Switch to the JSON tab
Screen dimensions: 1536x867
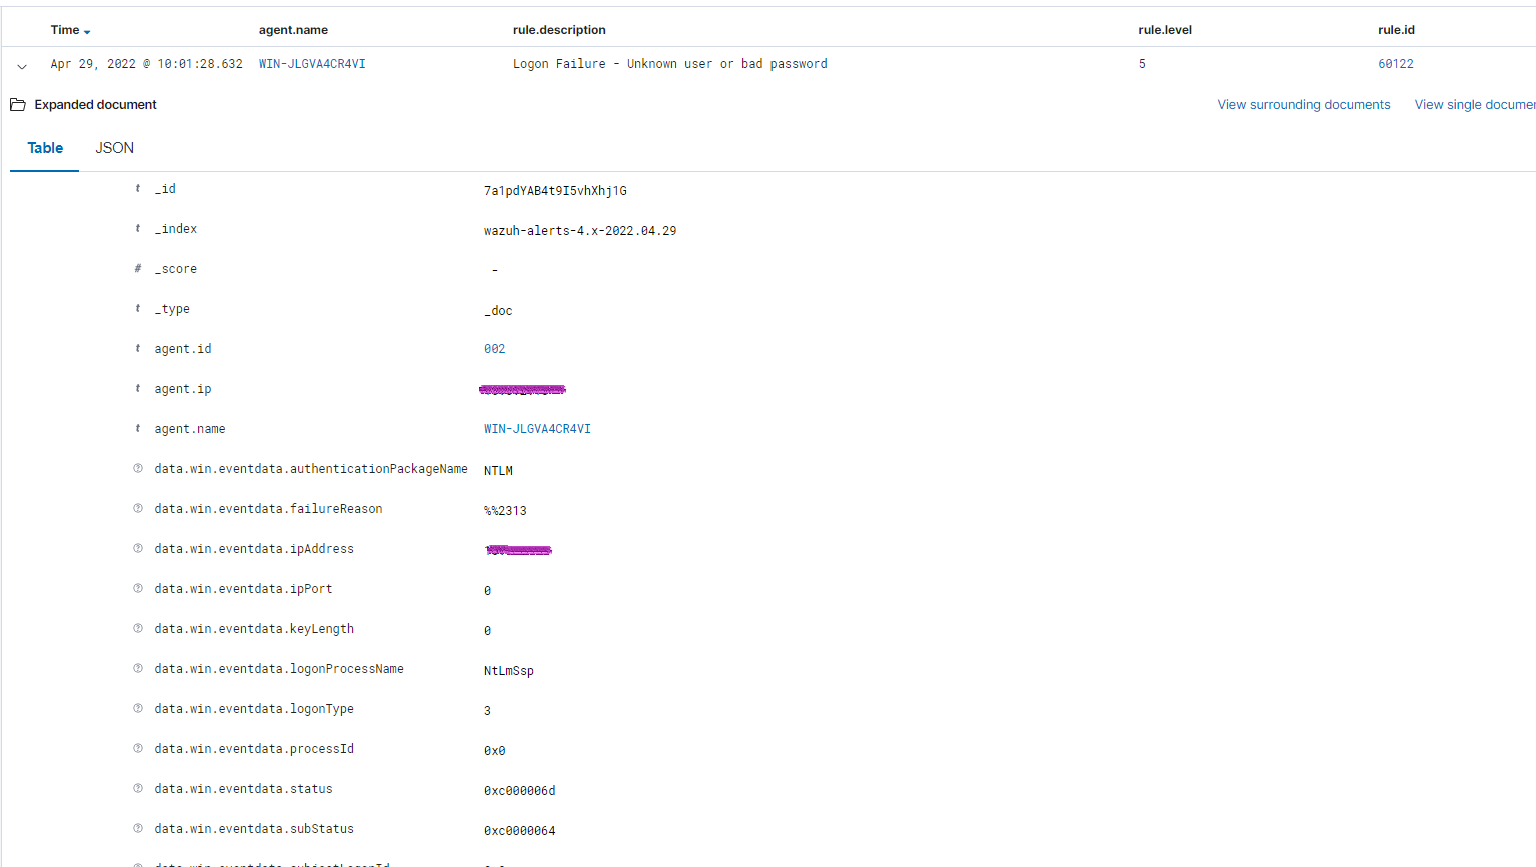[x=114, y=147]
